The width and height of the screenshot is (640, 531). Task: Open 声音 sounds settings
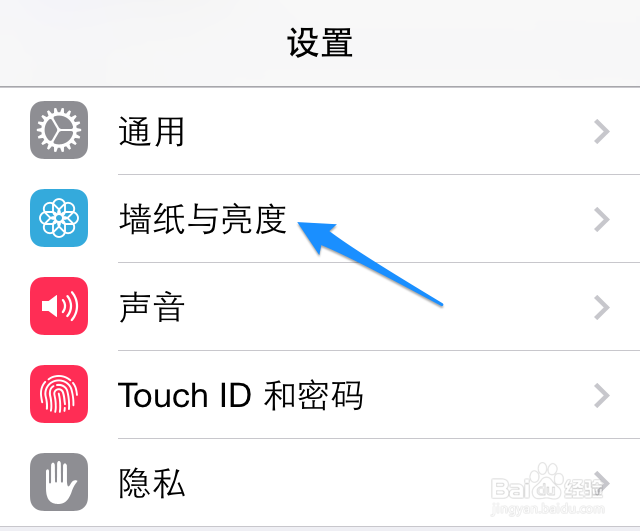click(151, 307)
